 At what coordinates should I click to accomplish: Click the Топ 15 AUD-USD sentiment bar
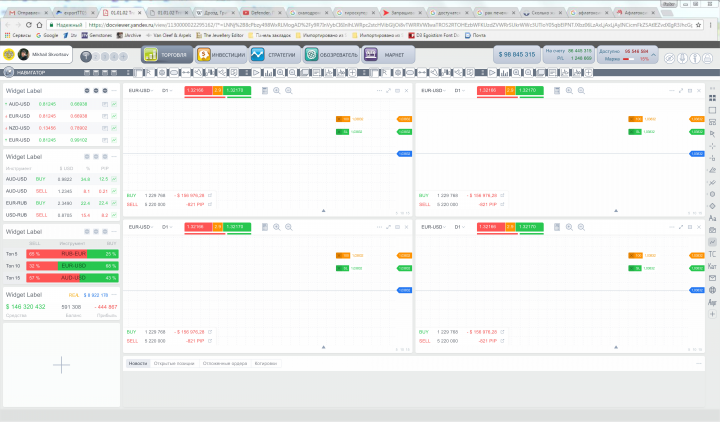coord(73,278)
